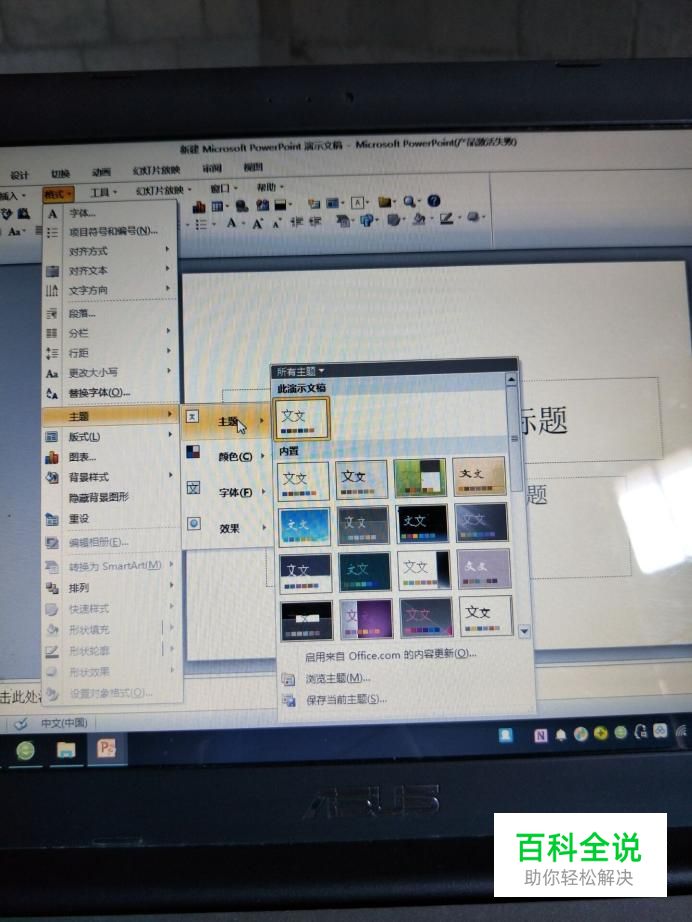Click the theme gallery scroll-up arrow
Image resolution: width=692 pixels, height=922 pixels.
pyautogui.click(x=512, y=380)
